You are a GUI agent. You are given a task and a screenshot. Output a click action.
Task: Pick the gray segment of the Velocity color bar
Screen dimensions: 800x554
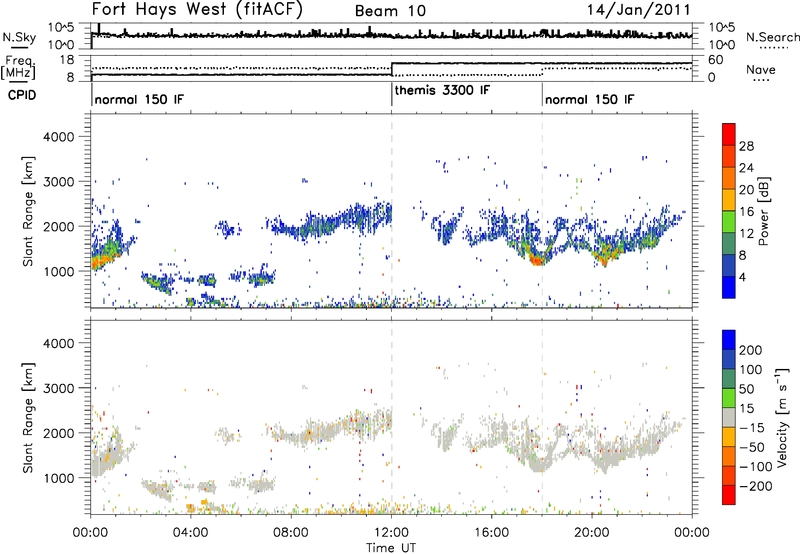coord(729,418)
